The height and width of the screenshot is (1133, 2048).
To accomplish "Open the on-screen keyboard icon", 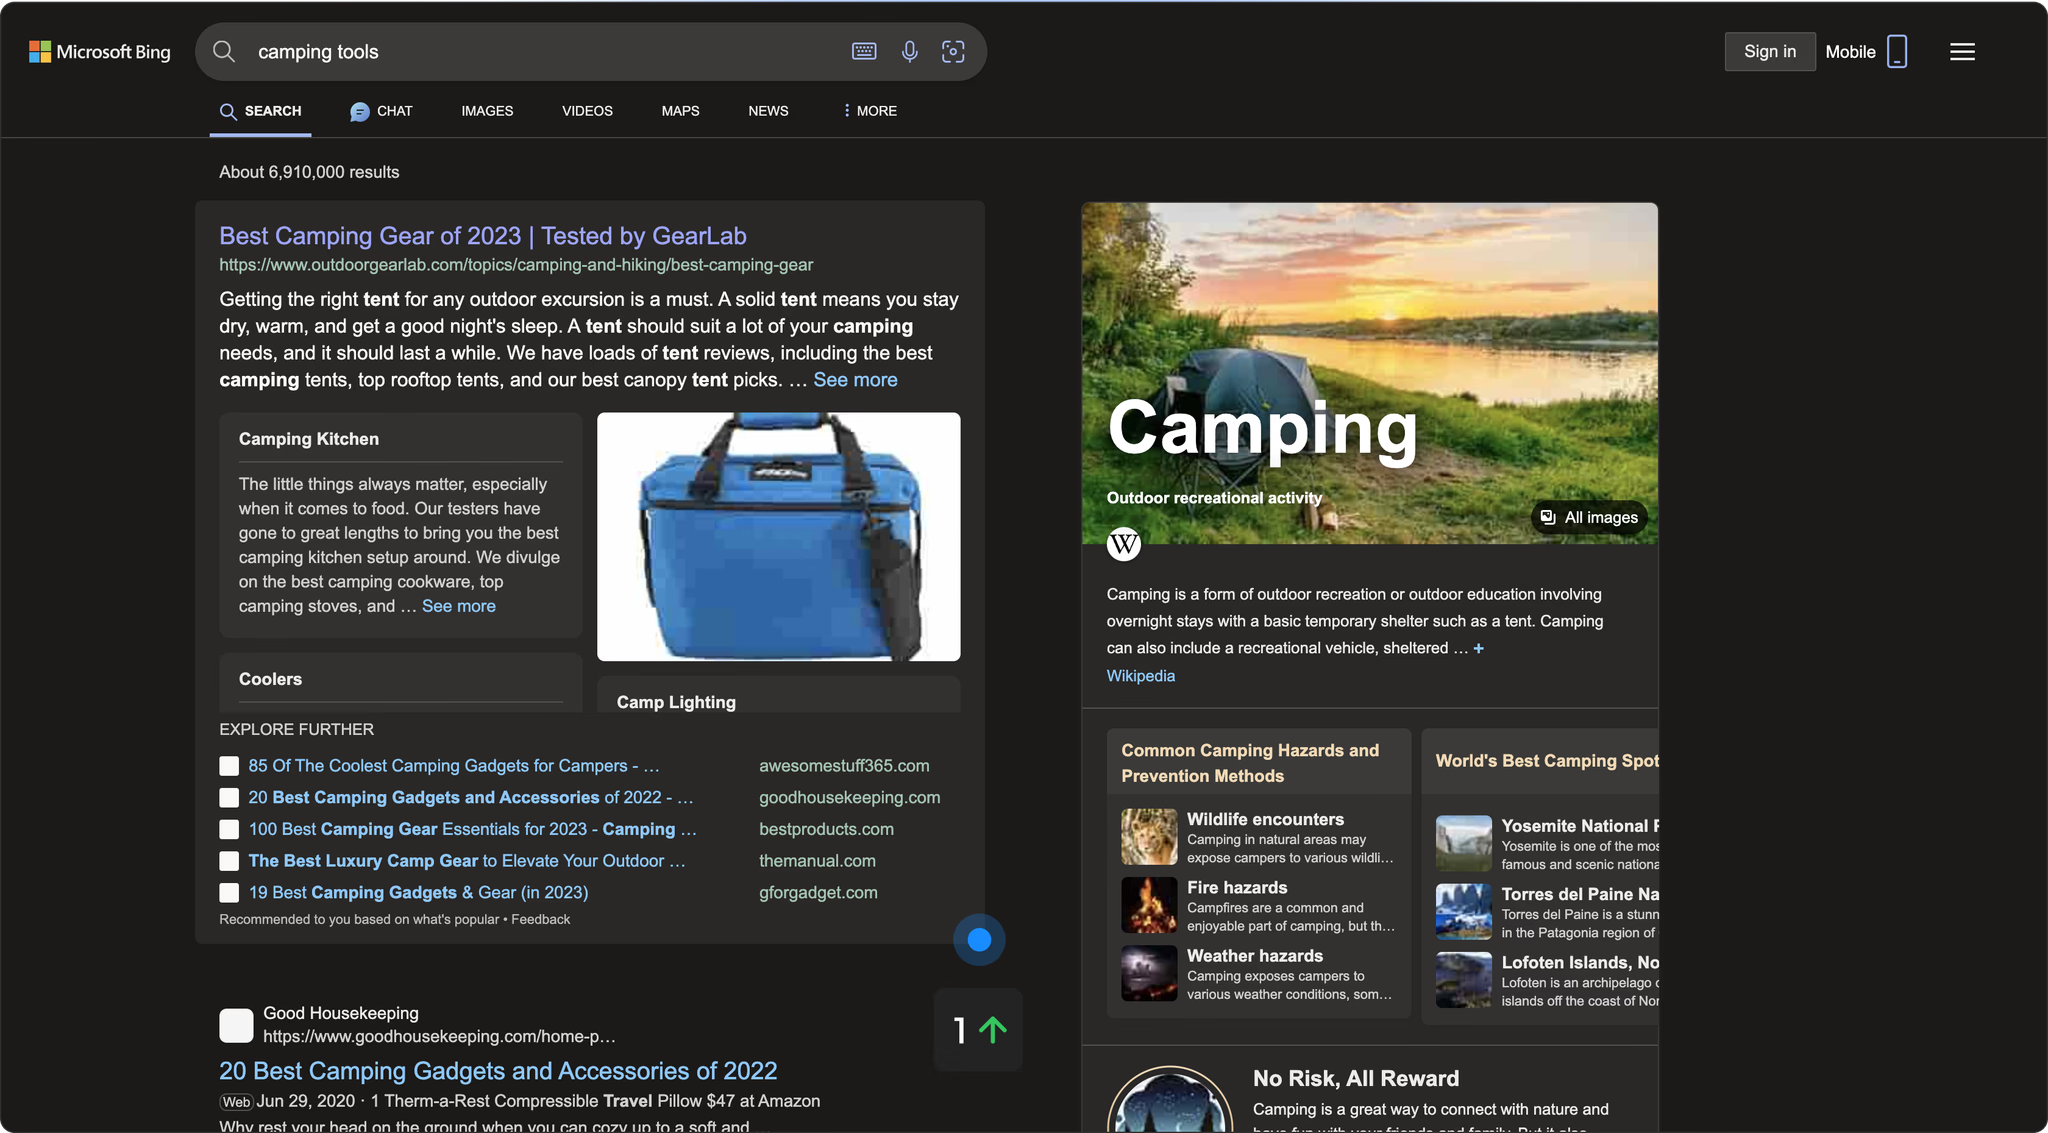I will pyautogui.click(x=864, y=51).
